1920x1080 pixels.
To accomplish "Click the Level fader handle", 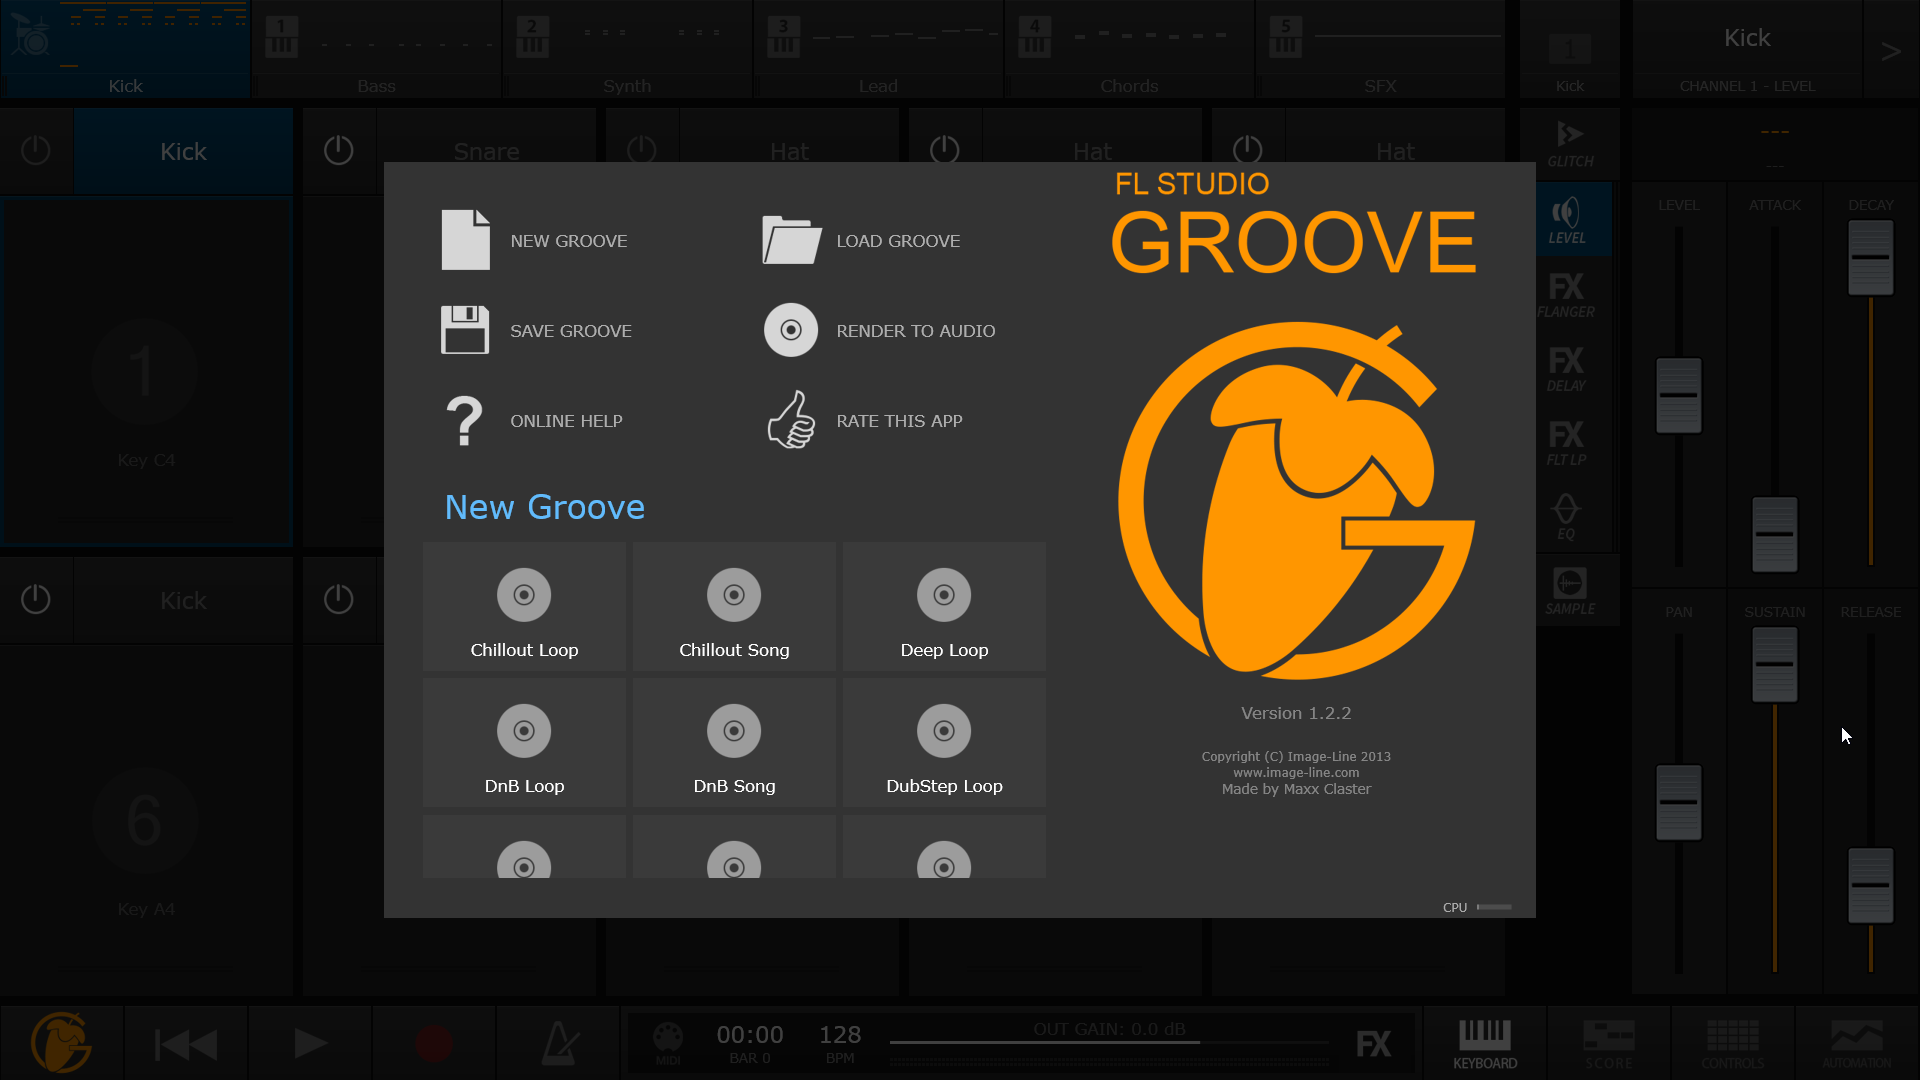I will pos(1679,395).
